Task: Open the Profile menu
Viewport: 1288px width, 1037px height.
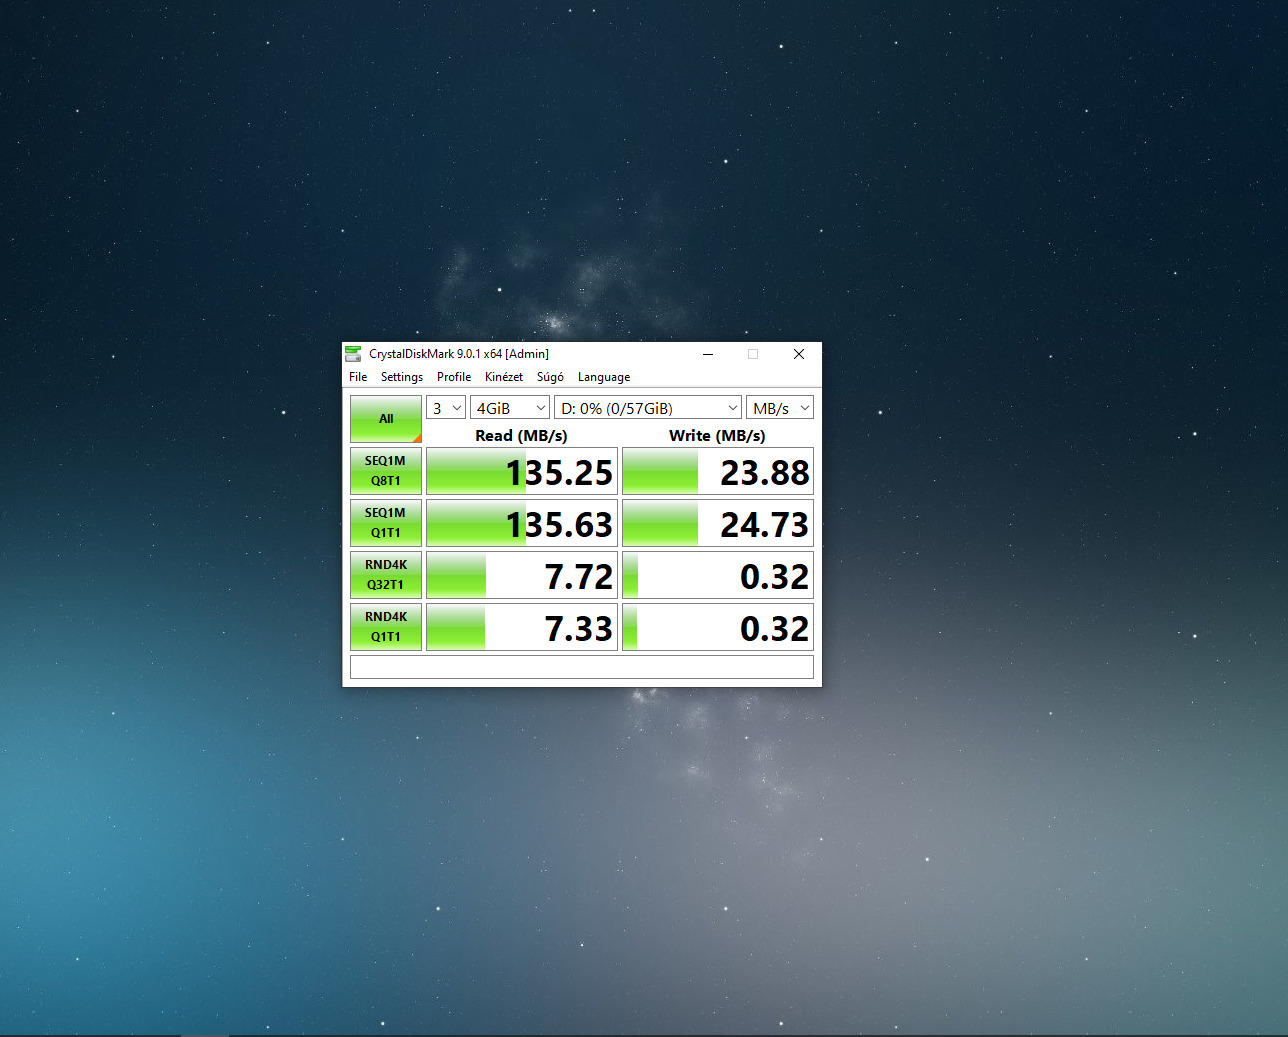Action: 454,377
